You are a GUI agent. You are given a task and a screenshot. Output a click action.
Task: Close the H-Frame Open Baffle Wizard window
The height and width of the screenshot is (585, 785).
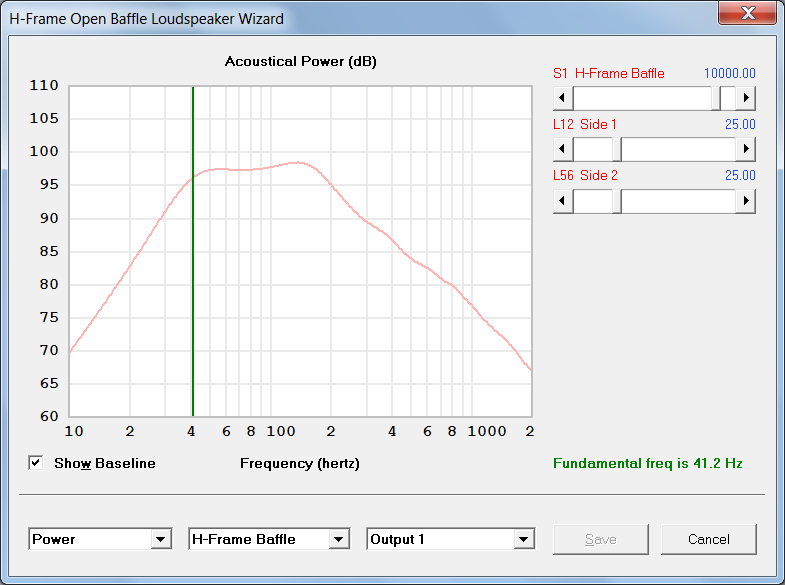pyautogui.click(x=747, y=13)
